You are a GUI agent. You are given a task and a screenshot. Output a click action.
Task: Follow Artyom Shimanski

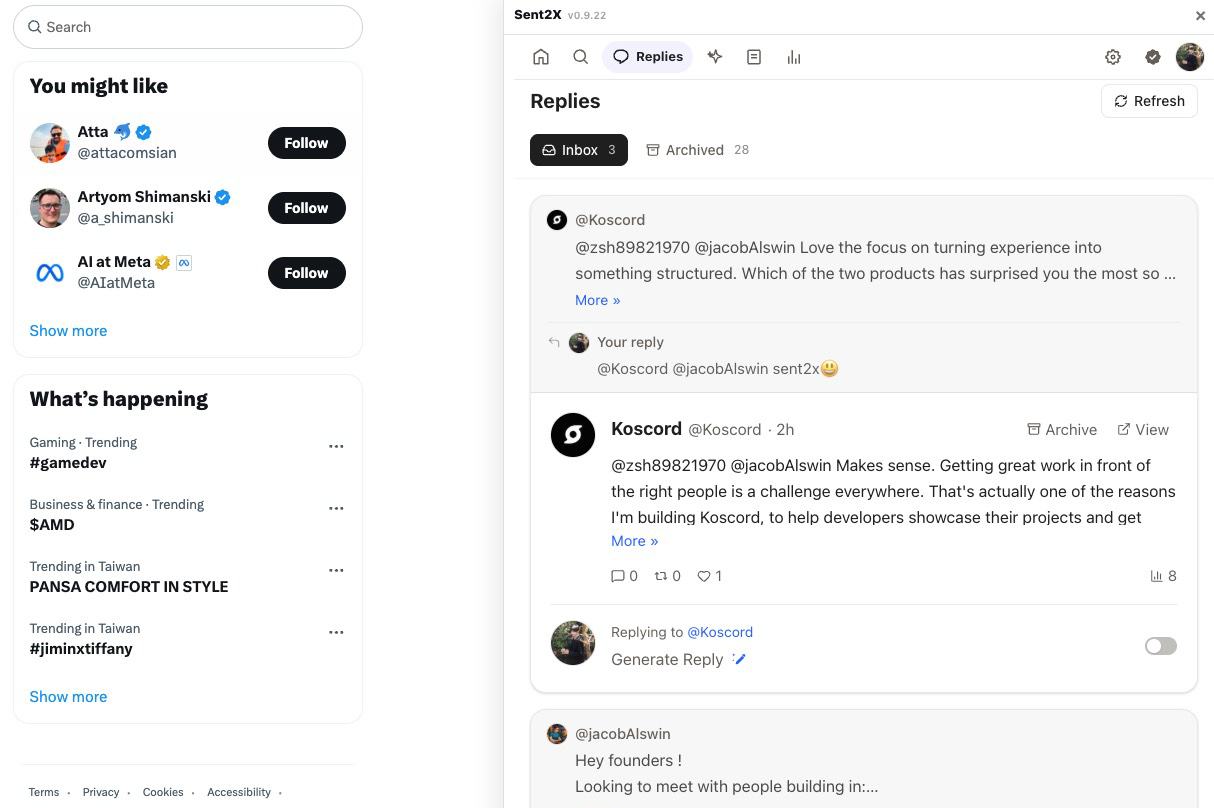coord(306,208)
